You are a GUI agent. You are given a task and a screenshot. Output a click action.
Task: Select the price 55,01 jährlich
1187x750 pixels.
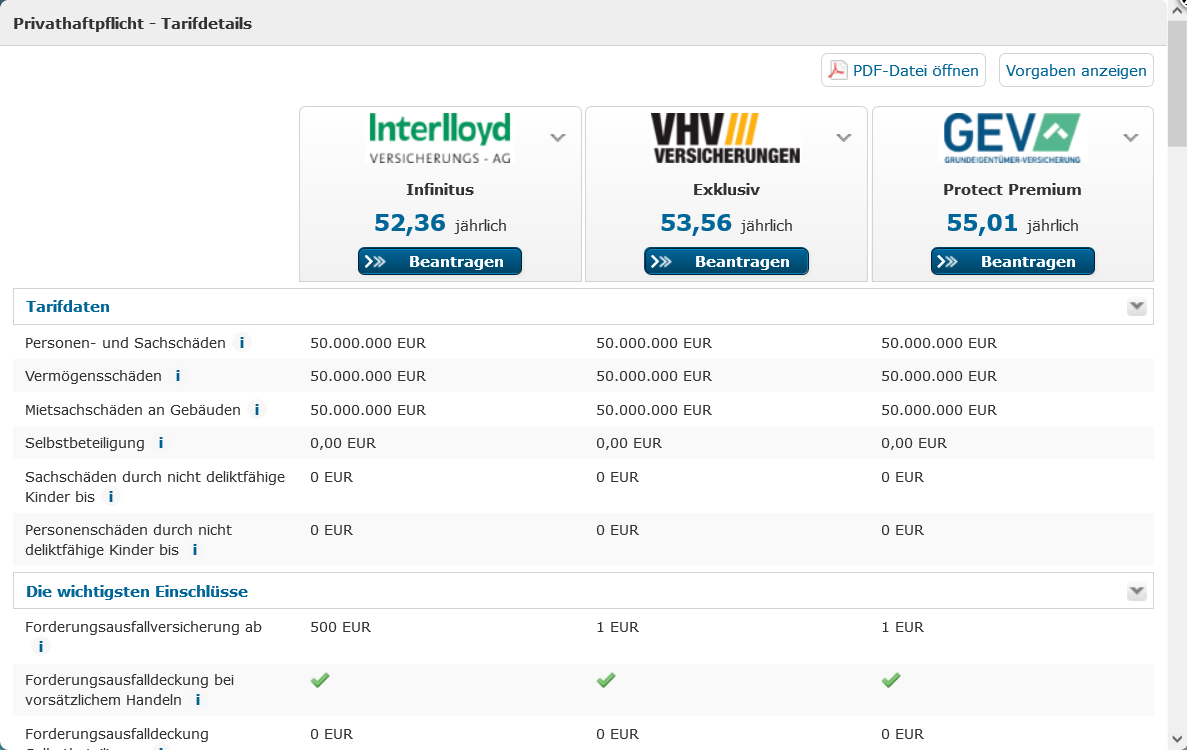pos(1012,223)
